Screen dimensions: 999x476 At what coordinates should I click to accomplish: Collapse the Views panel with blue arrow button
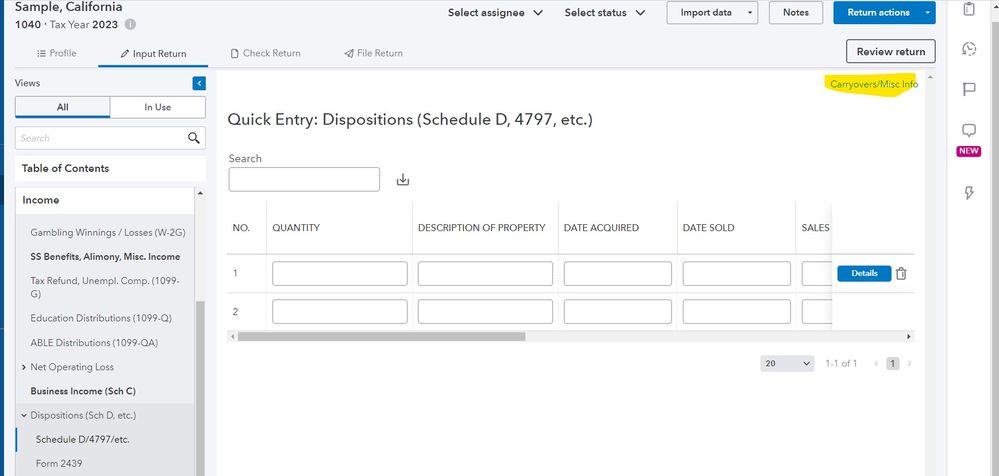click(199, 84)
